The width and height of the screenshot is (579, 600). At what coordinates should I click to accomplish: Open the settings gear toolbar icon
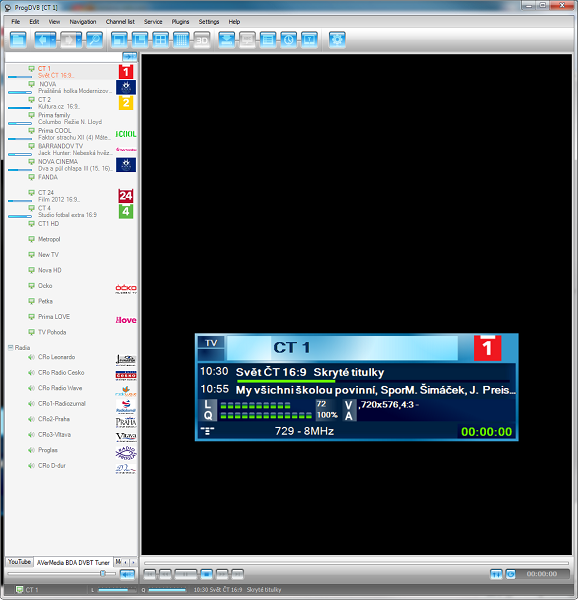(x=337, y=39)
